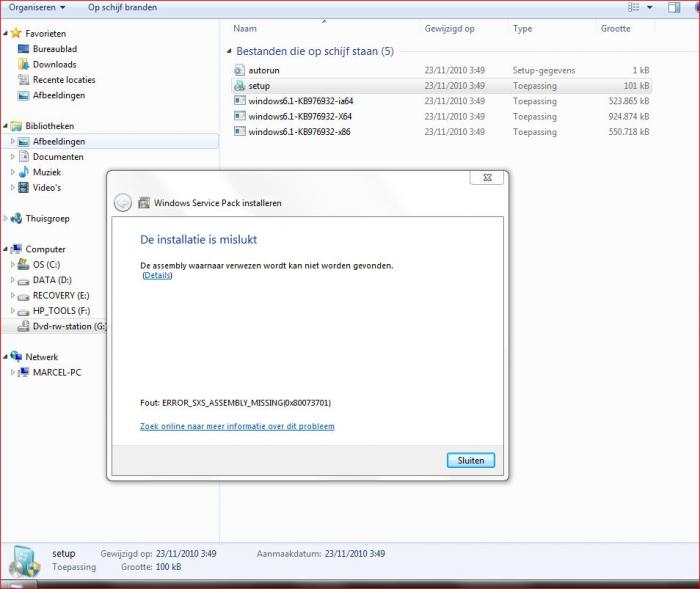Collapse the Bibliotheken group
The height and width of the screenshot is (589, 700).
[x=5, y=126]
